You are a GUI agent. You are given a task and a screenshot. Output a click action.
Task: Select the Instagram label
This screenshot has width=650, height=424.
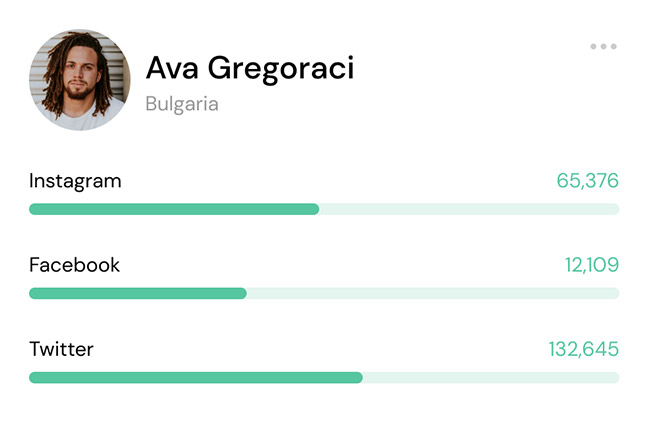tap(75, 181)
